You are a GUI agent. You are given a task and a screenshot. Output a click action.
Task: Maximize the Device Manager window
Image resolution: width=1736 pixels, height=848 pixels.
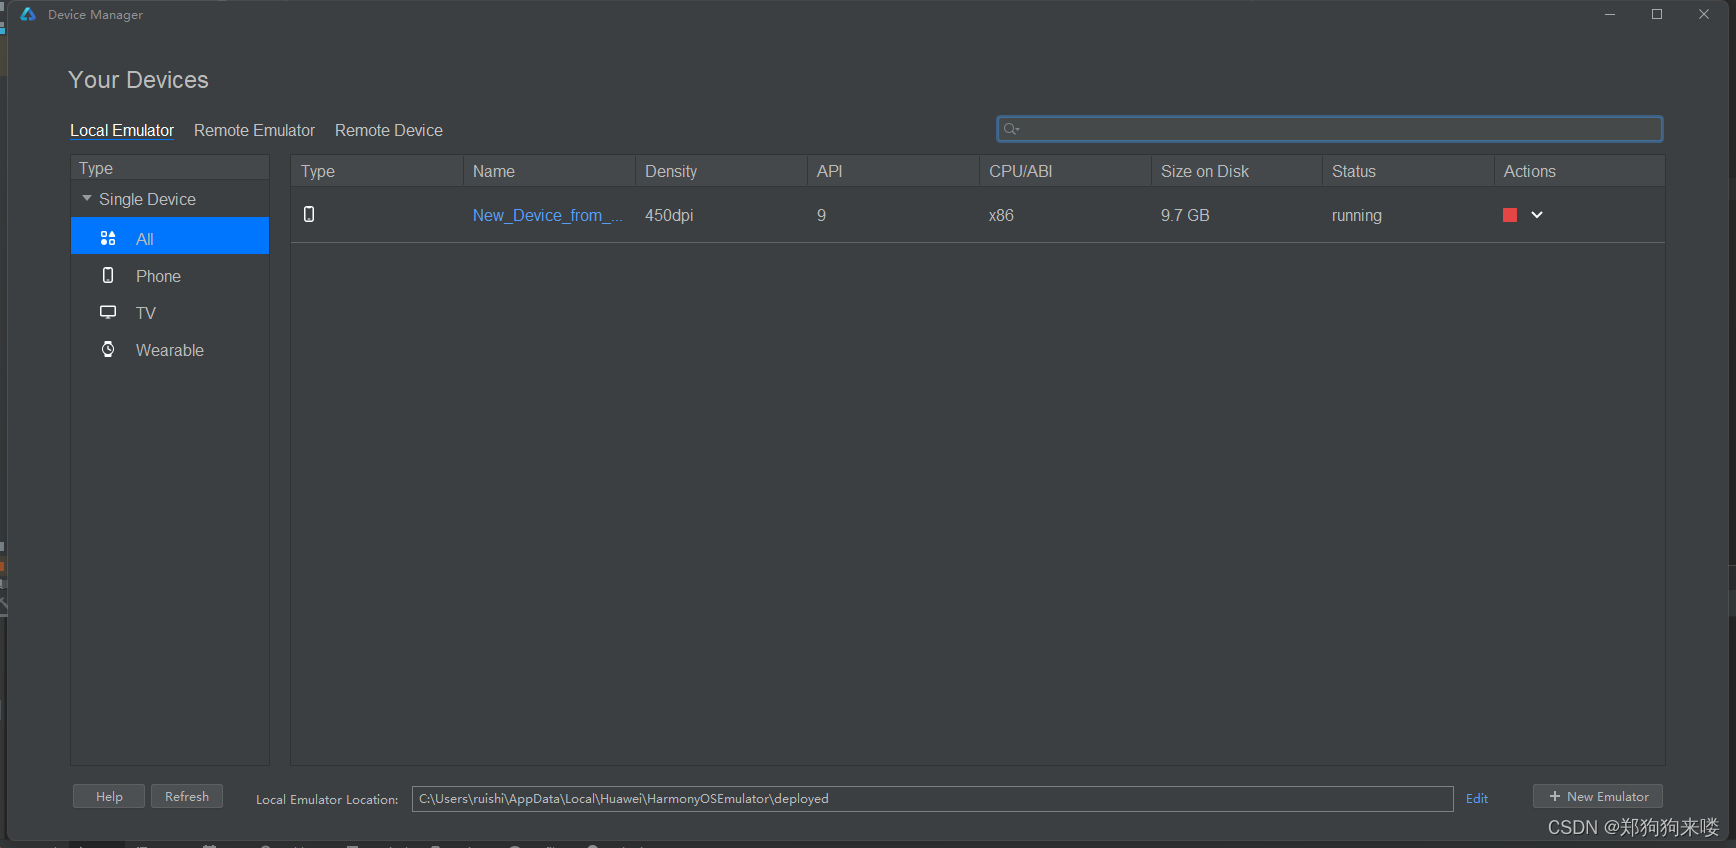[x=1657, y=14]
